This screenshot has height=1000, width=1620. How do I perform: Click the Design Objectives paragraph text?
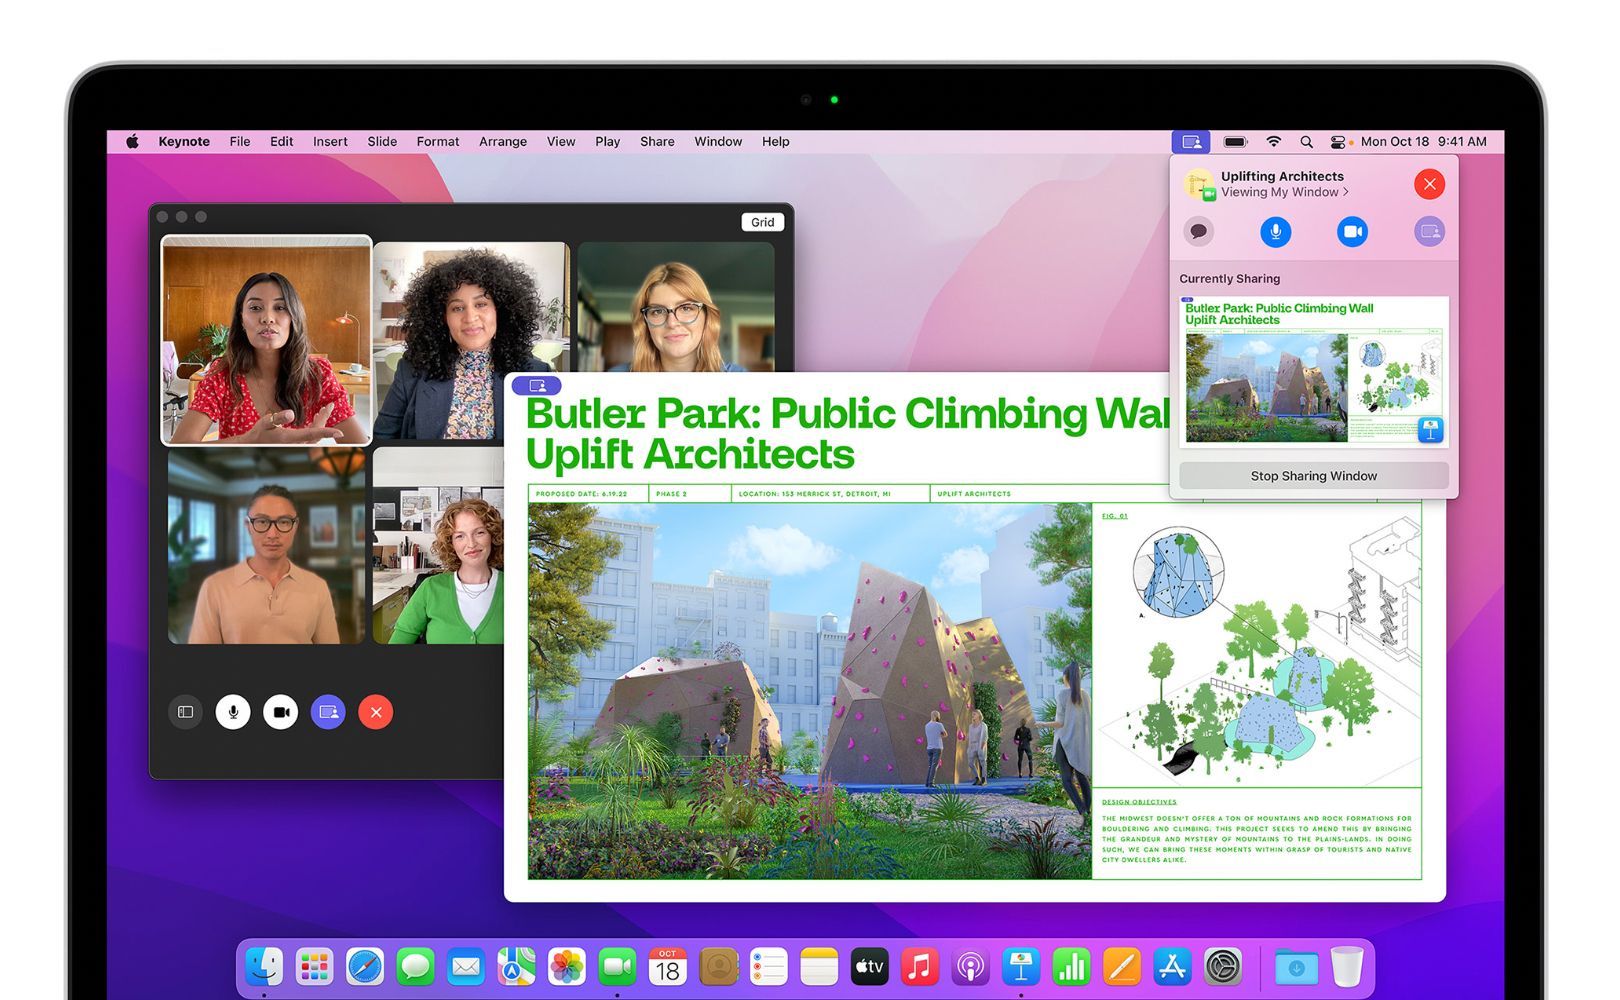coord(1257,838)
